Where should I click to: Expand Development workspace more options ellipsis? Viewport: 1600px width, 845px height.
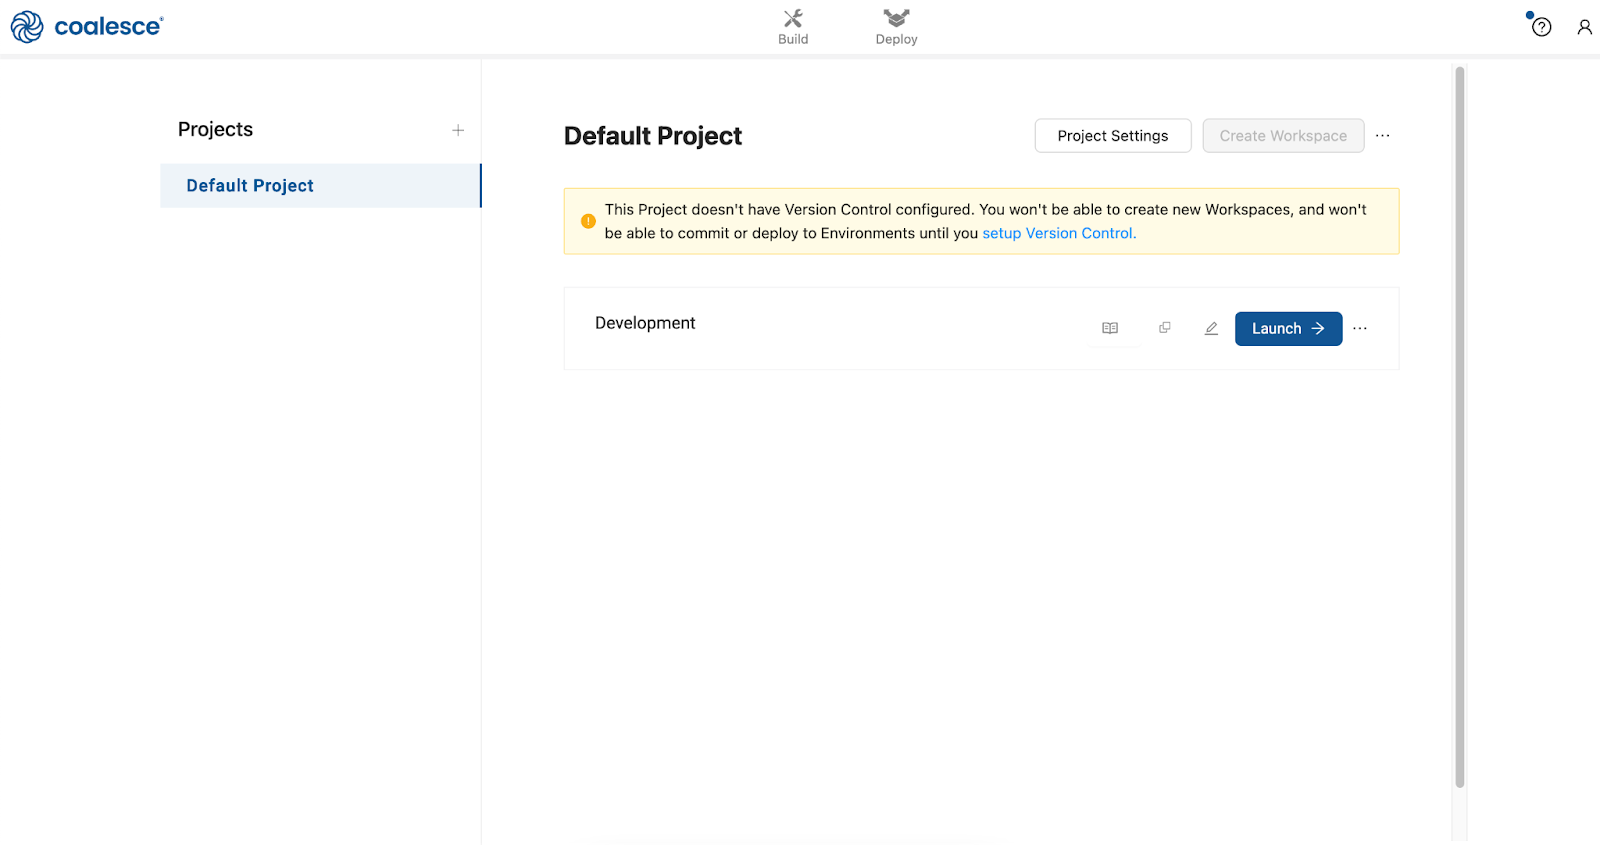[1360, 328]
